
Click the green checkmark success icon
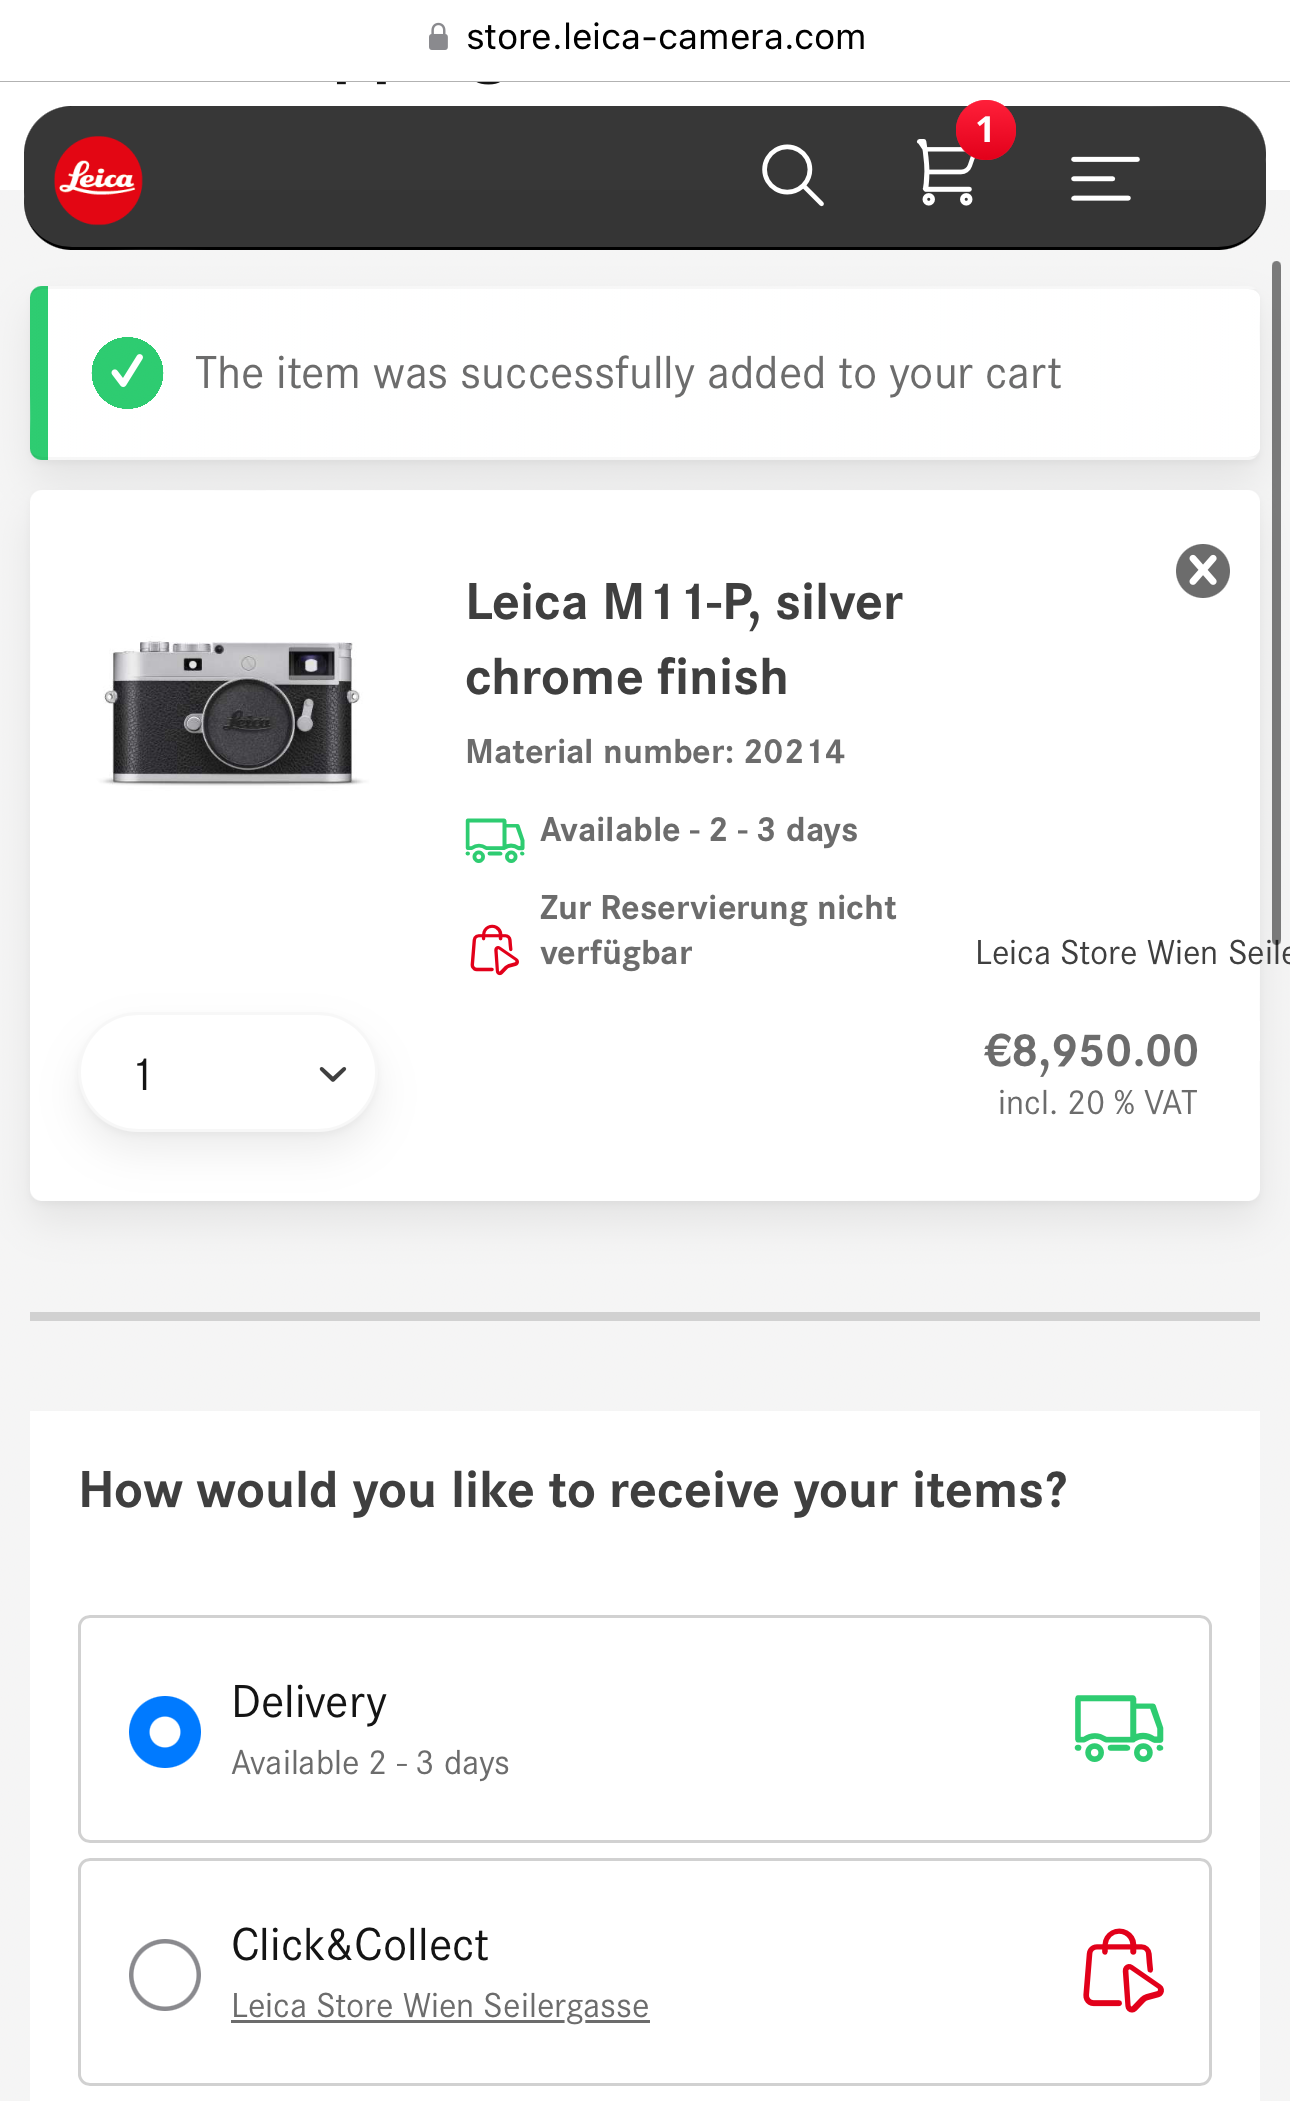(x=128, y=373)
